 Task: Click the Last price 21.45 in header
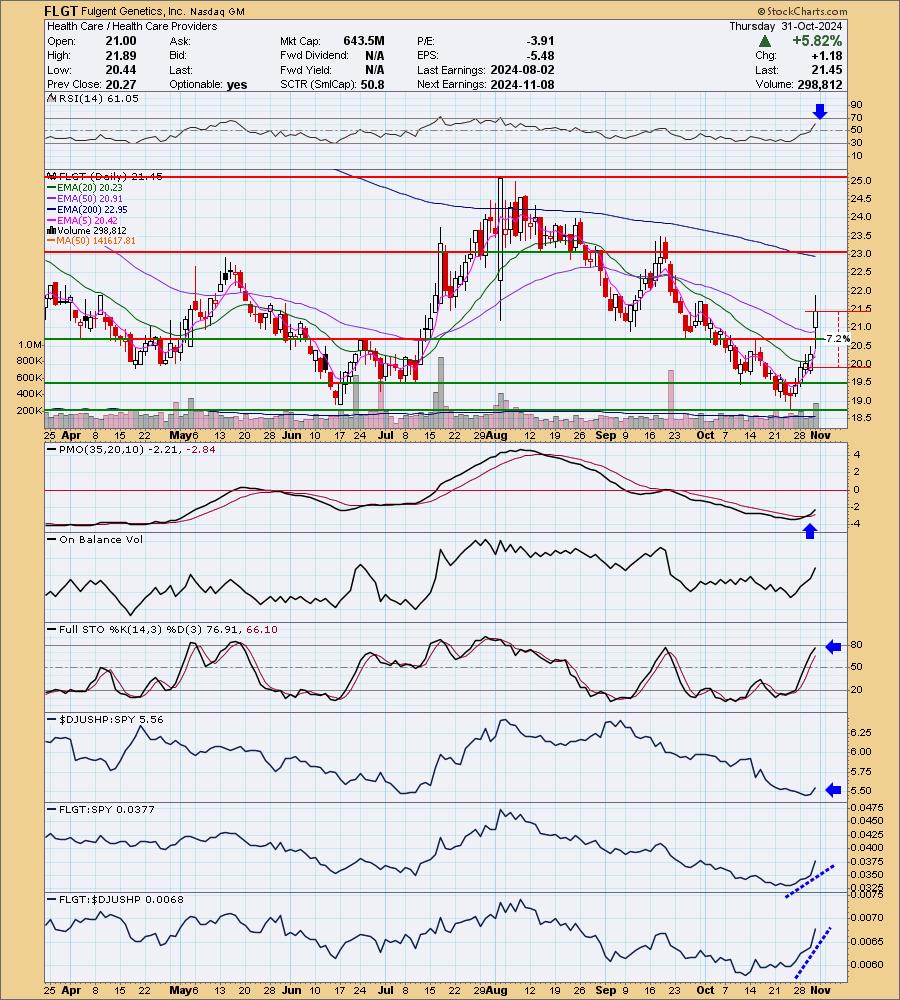[827, 70]
